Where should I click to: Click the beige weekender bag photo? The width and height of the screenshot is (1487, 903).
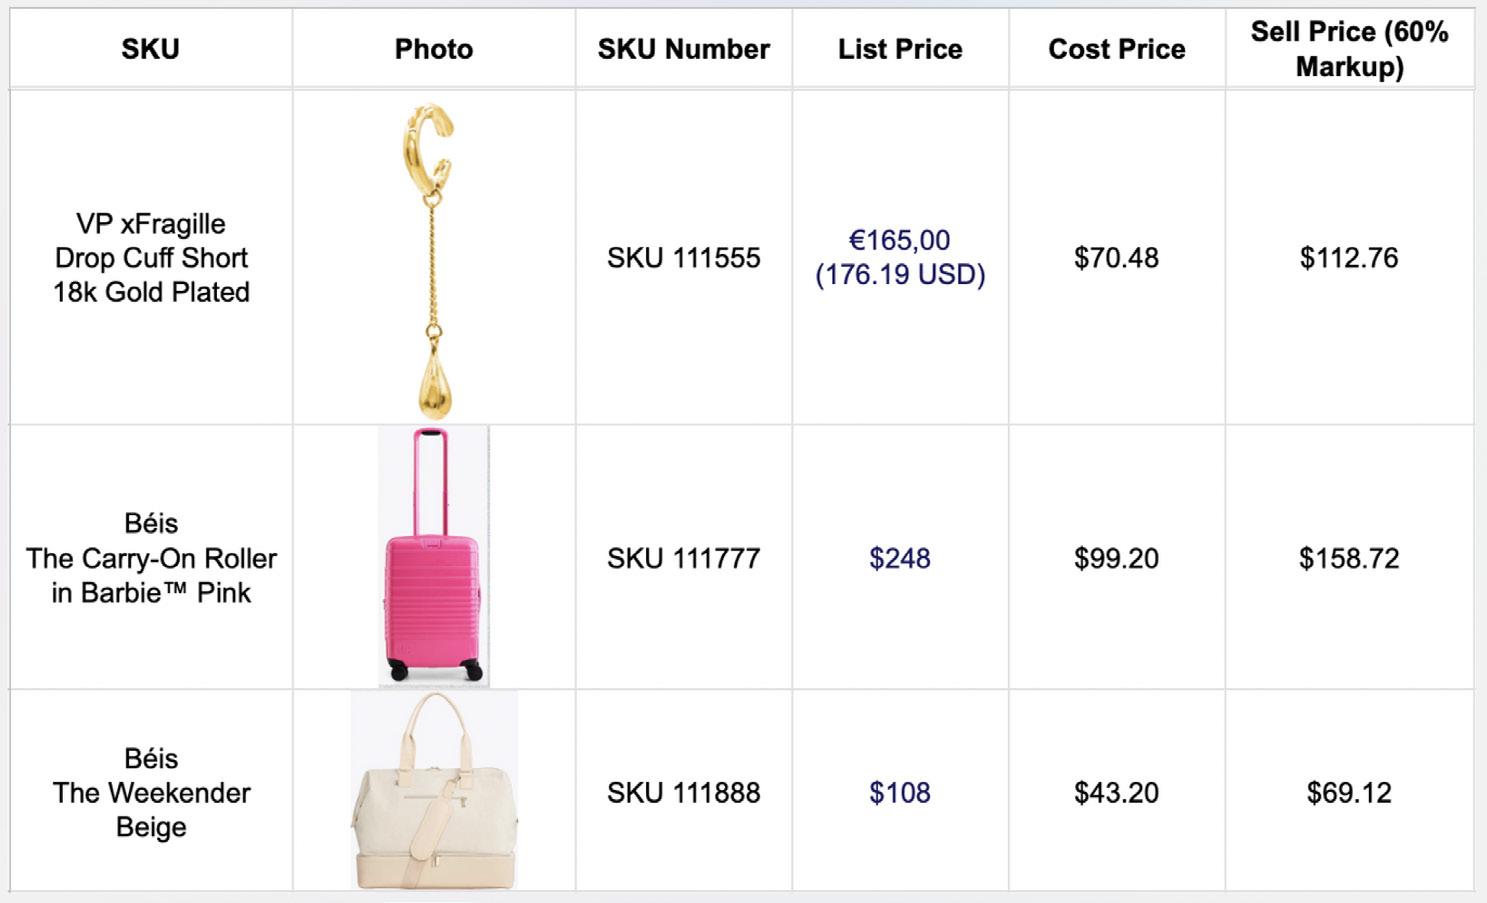[434, 790]
